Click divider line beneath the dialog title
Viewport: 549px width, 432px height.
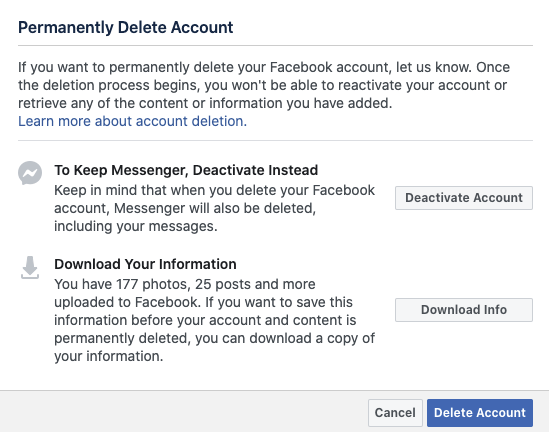(276, 45)
